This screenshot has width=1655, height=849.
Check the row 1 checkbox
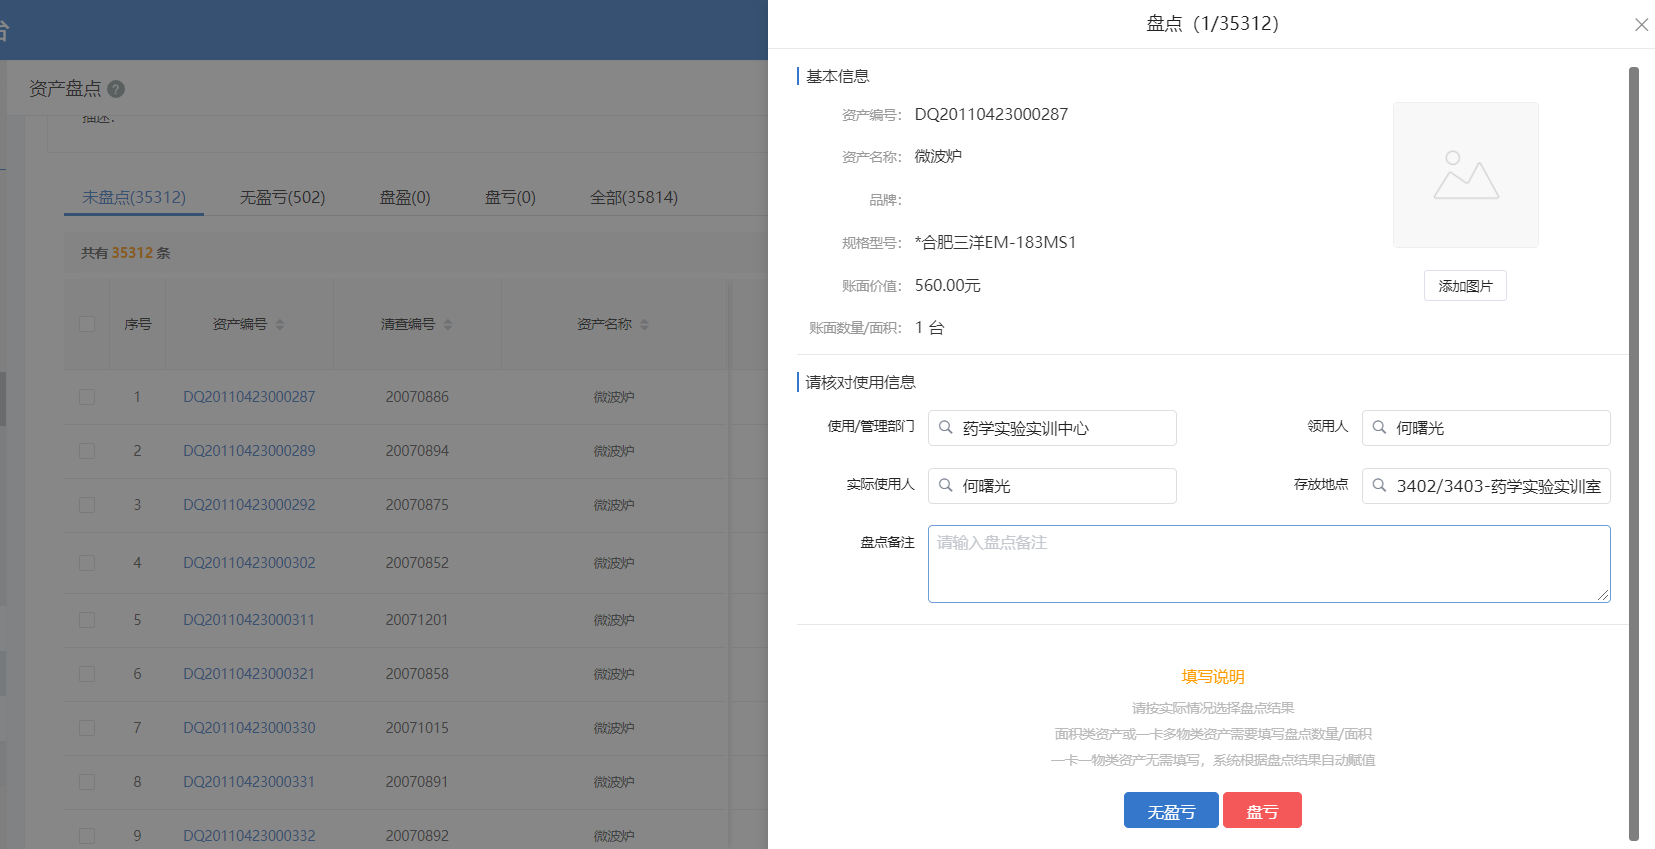[87, 397]
